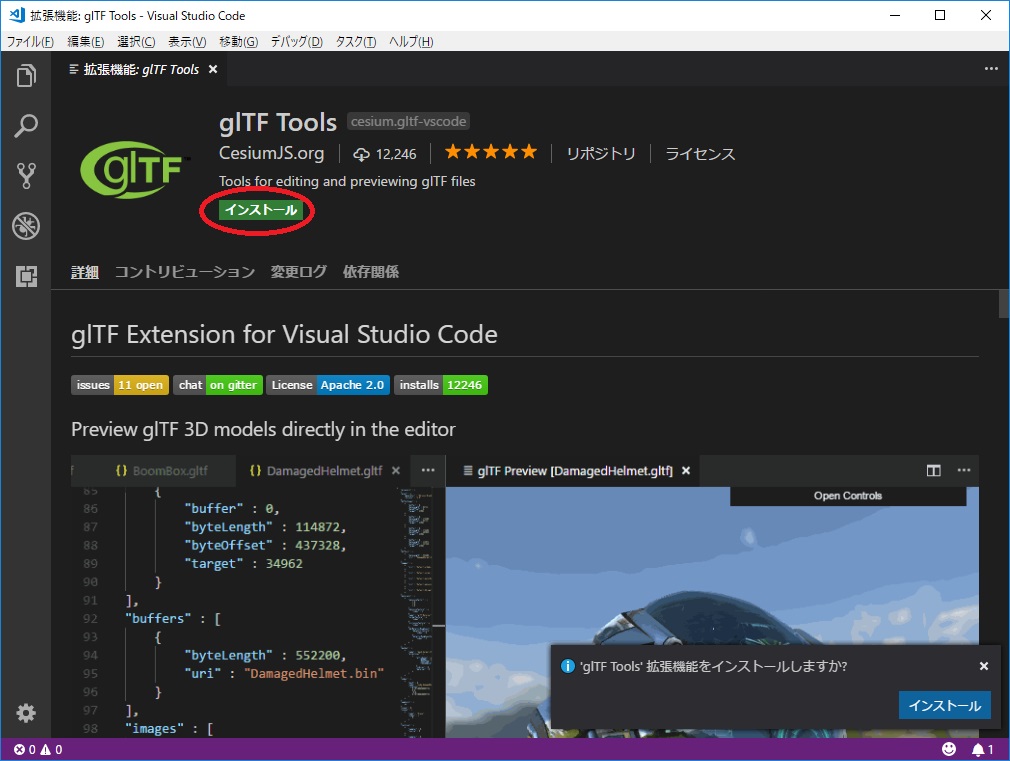
Task: Open the editor more actions menu
Action: [x=991, y=68]
